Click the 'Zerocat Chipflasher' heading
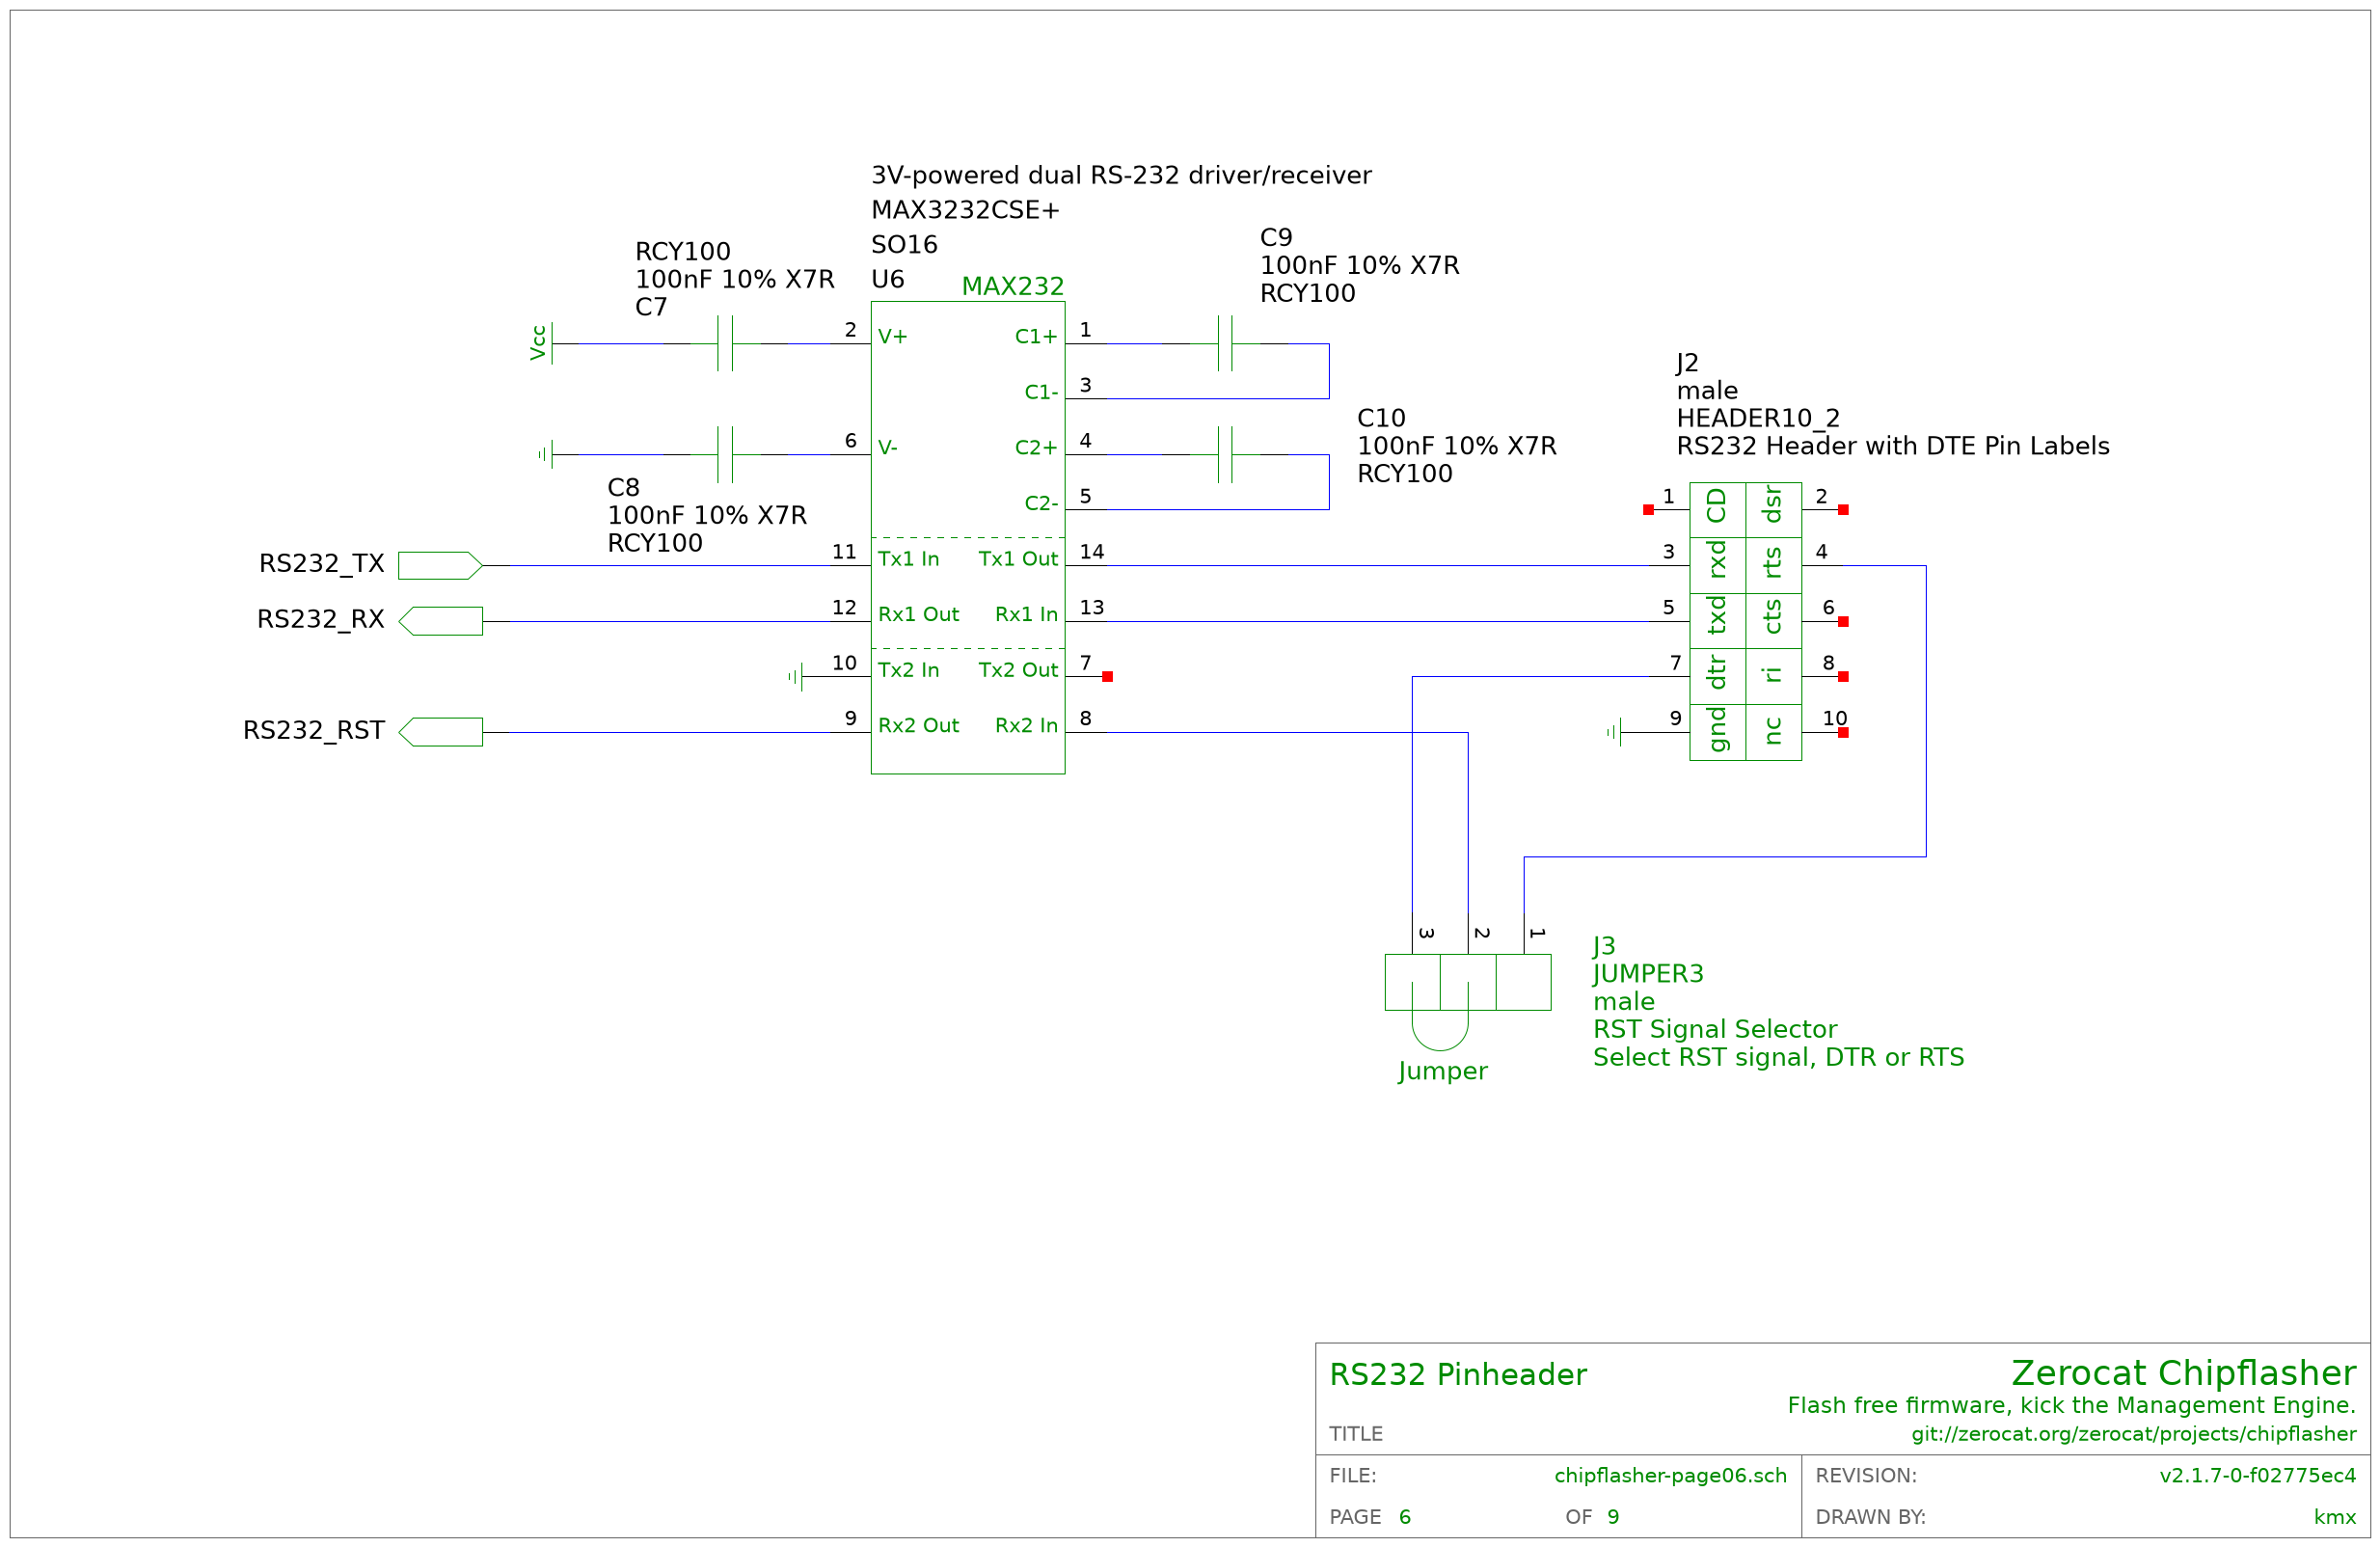This screenshot has height=1547, width=2380. tap(2184, 1372)
